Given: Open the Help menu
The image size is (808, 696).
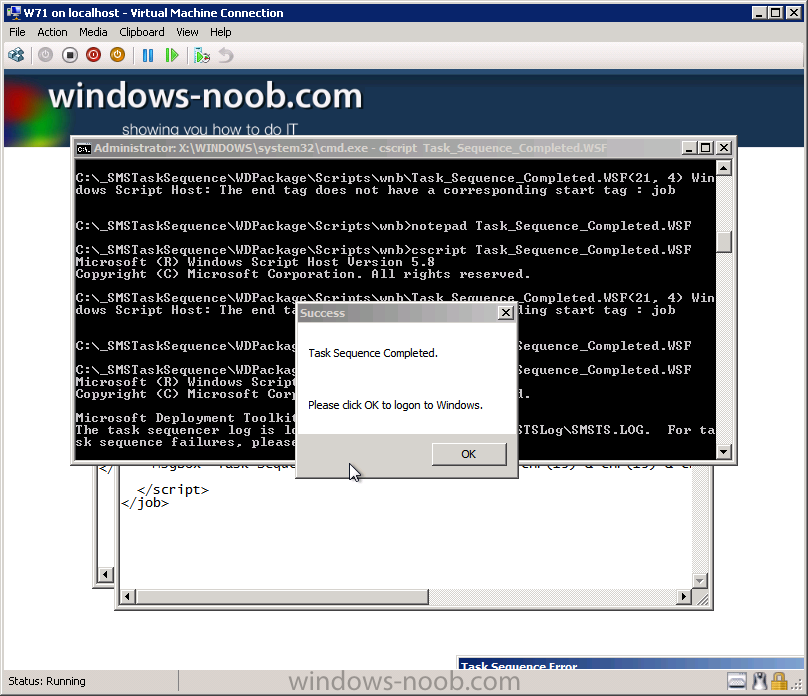Looking at the screenshot, I should tap(221, 32).
